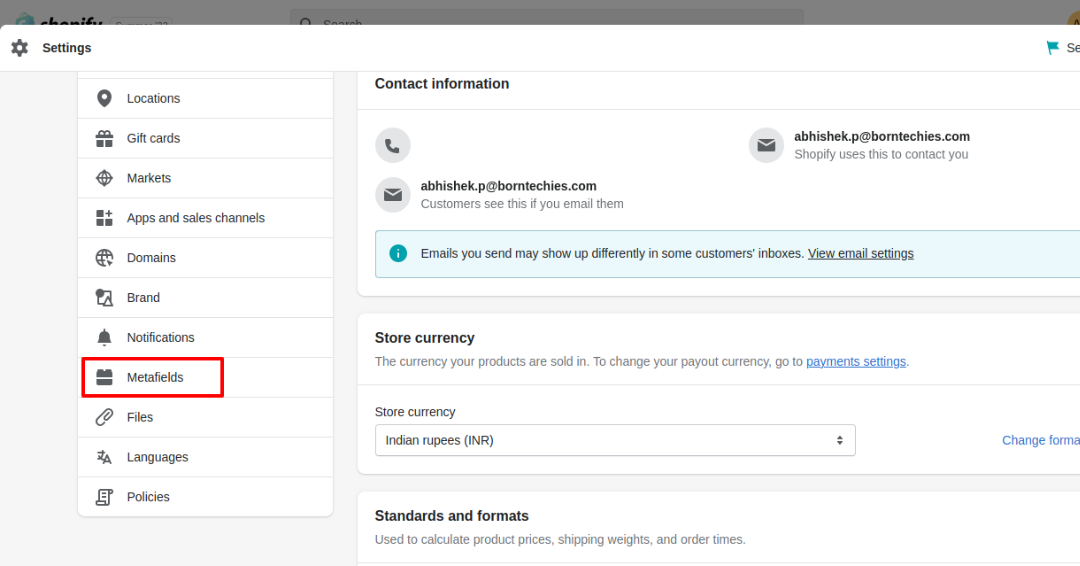Select Domains in sidebar
The image size is (1080, 566).
pyautogui.click(x=205, y=258)
